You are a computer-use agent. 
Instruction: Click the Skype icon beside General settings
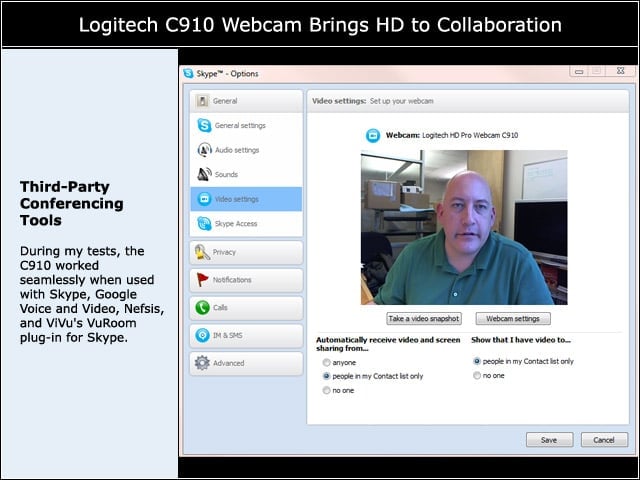204,125
